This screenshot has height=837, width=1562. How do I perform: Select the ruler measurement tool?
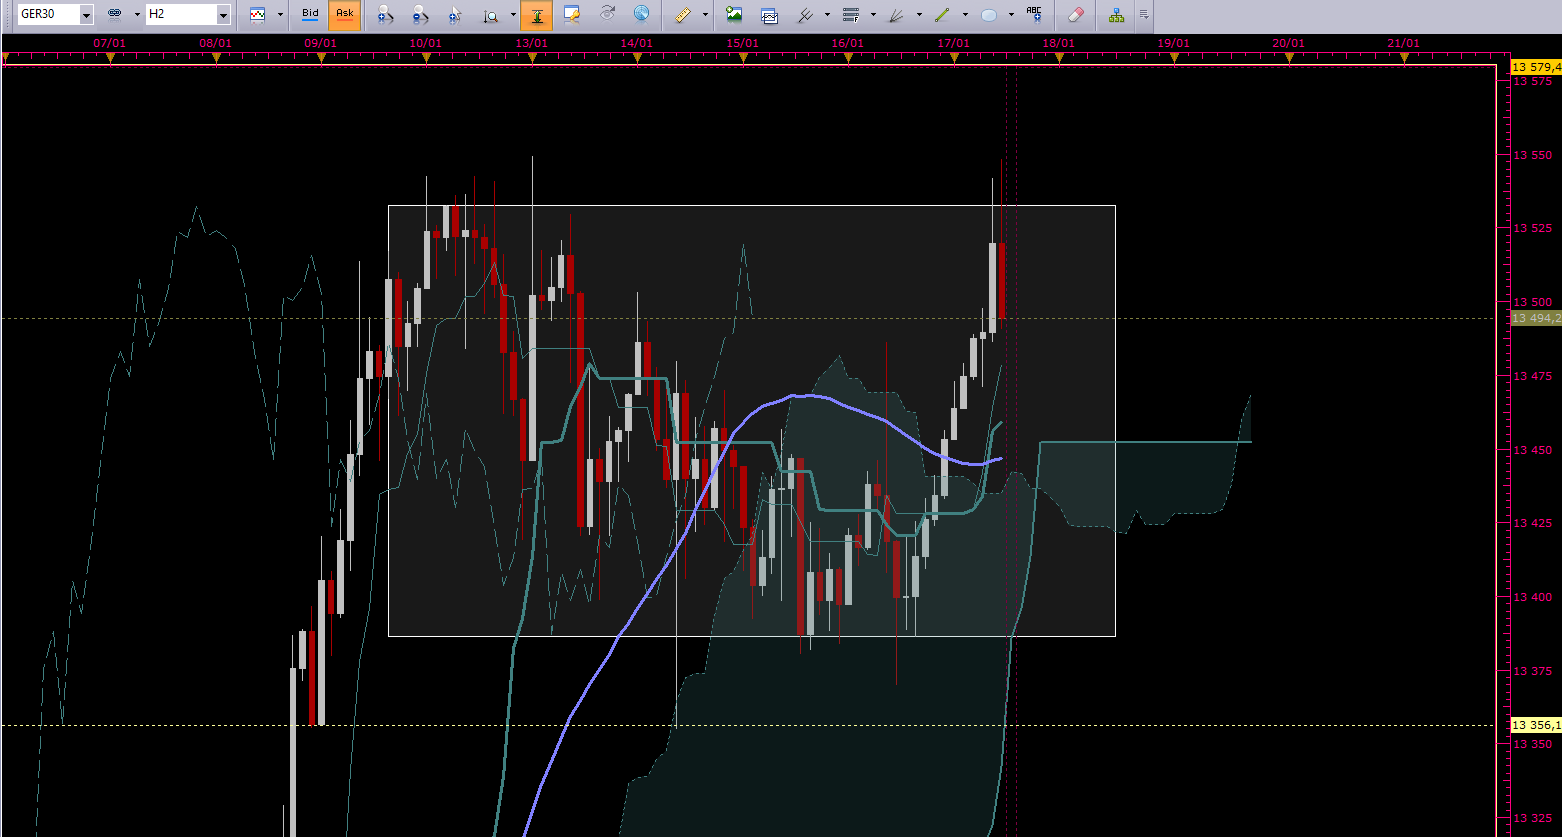[684, 15]
